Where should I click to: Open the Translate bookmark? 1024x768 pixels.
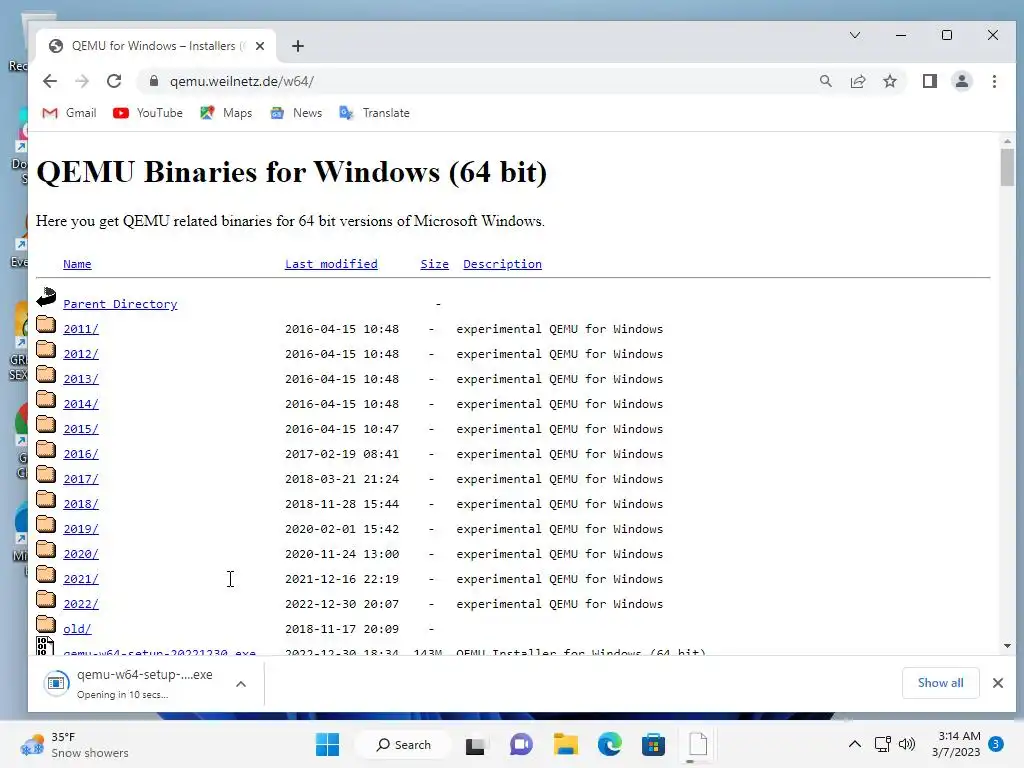[x=374, y=113]
